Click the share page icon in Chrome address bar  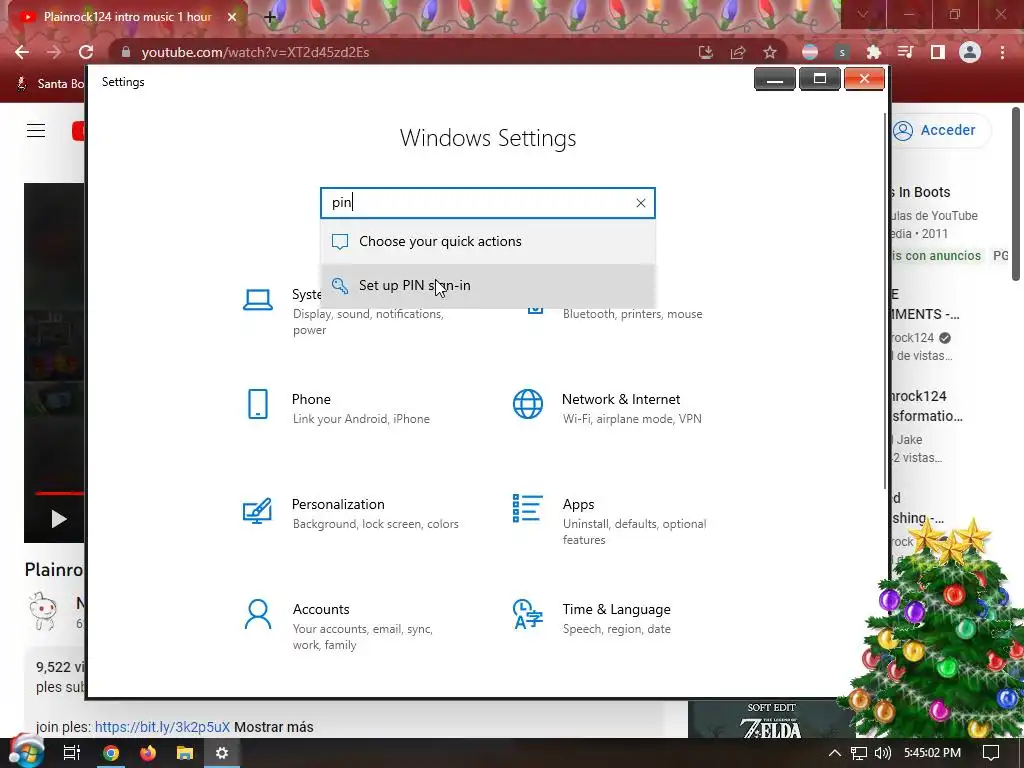click(738, 52)
